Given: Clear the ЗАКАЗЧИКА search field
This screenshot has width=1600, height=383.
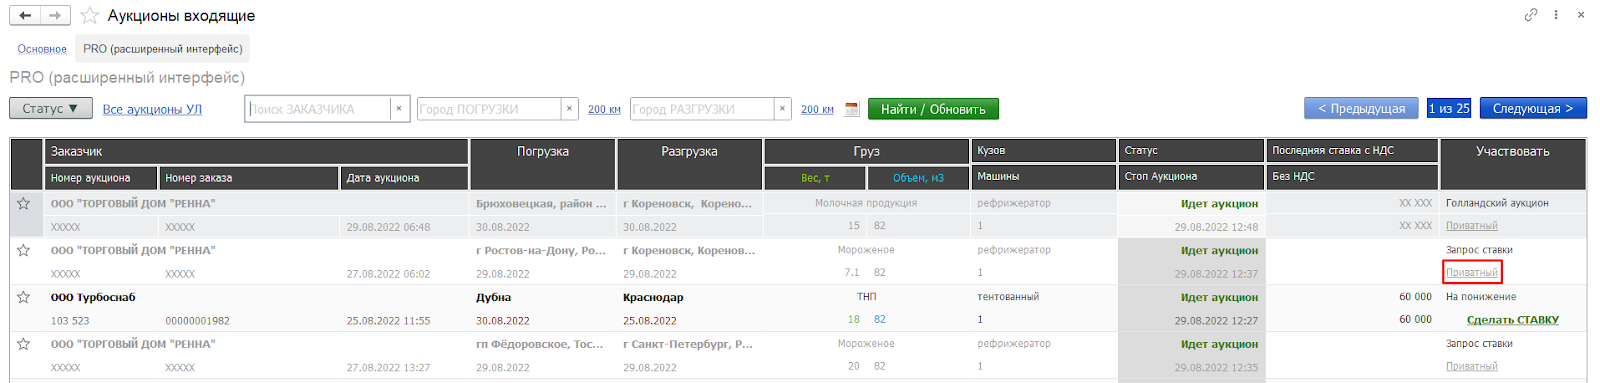Looking at the screenshot, I should [399, 109].
